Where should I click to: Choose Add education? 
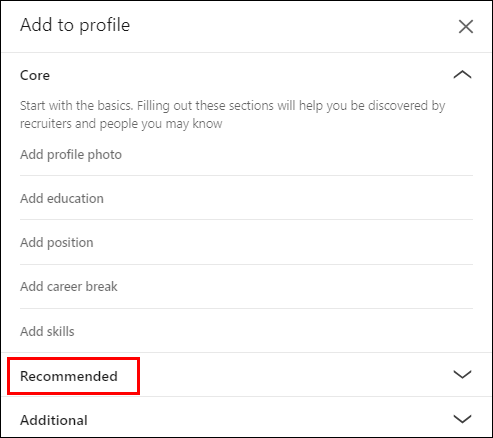click(246, 198)
